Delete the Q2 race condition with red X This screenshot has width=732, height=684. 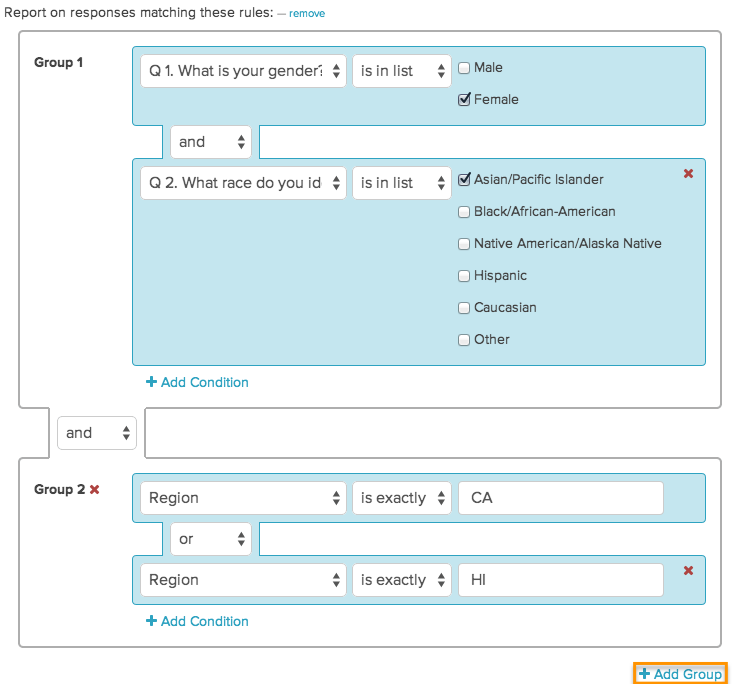(x=688, y=174)
